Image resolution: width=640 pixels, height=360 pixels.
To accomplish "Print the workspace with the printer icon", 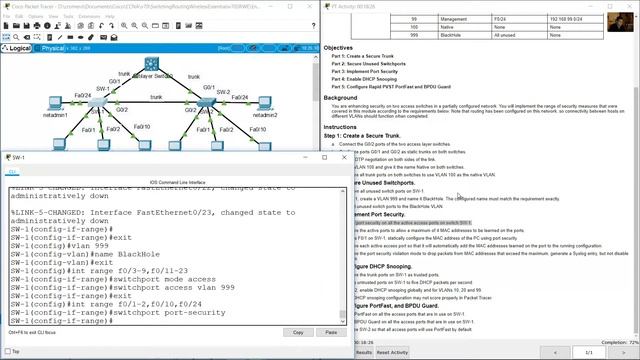I will coord(37,26).
